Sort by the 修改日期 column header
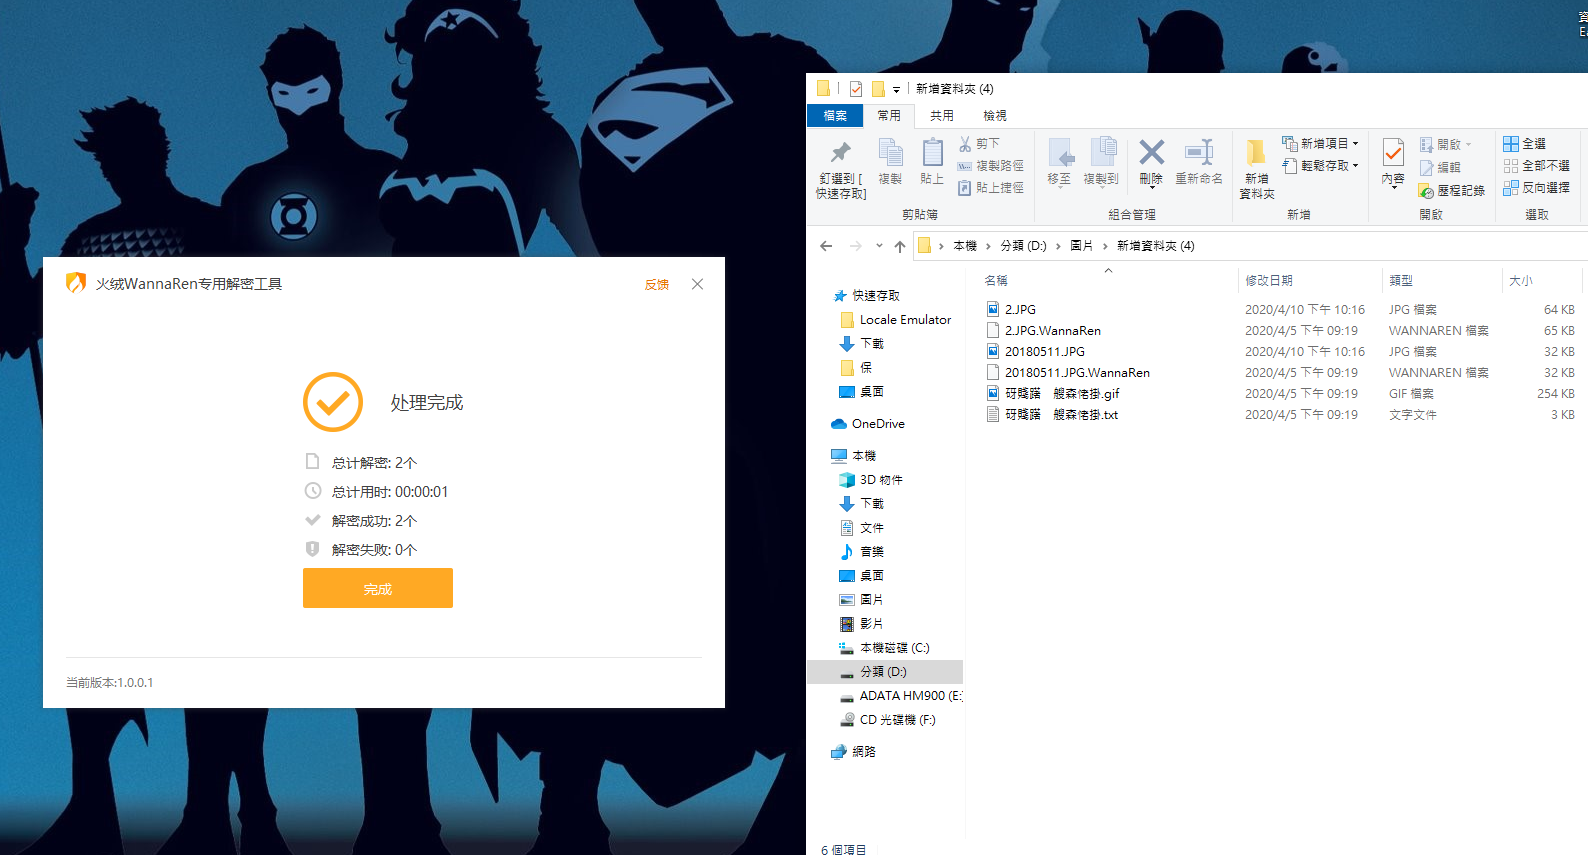Image resolution: width=1588 pixels, height=855 pixels. tap(1310, 281)
